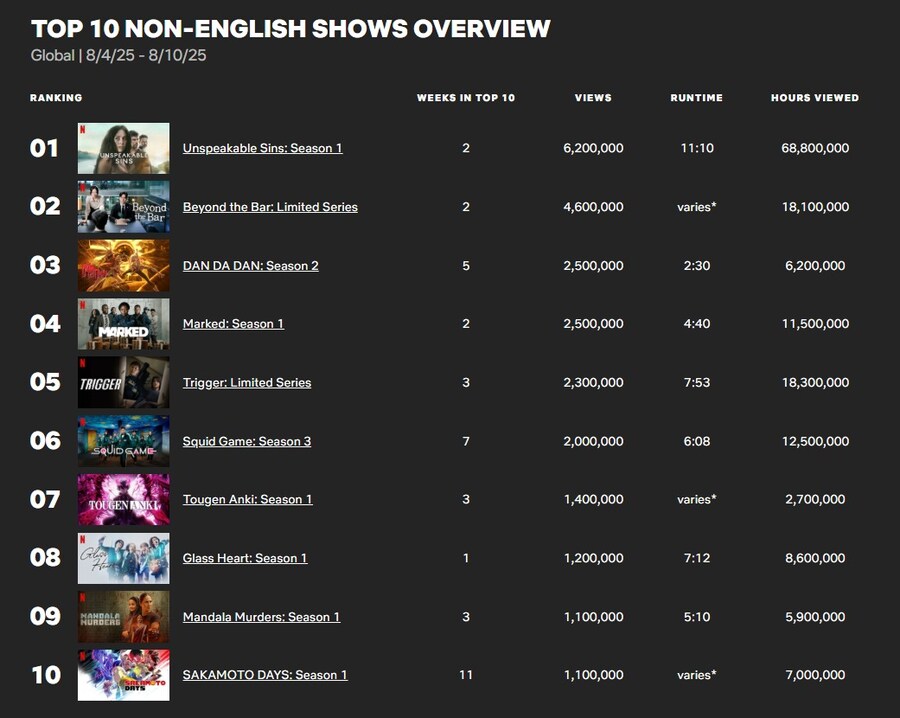Click the Top 10 Non-English Shows Overview title
Viewport: 900px width, 718px height.
click(x=290, y=29)
